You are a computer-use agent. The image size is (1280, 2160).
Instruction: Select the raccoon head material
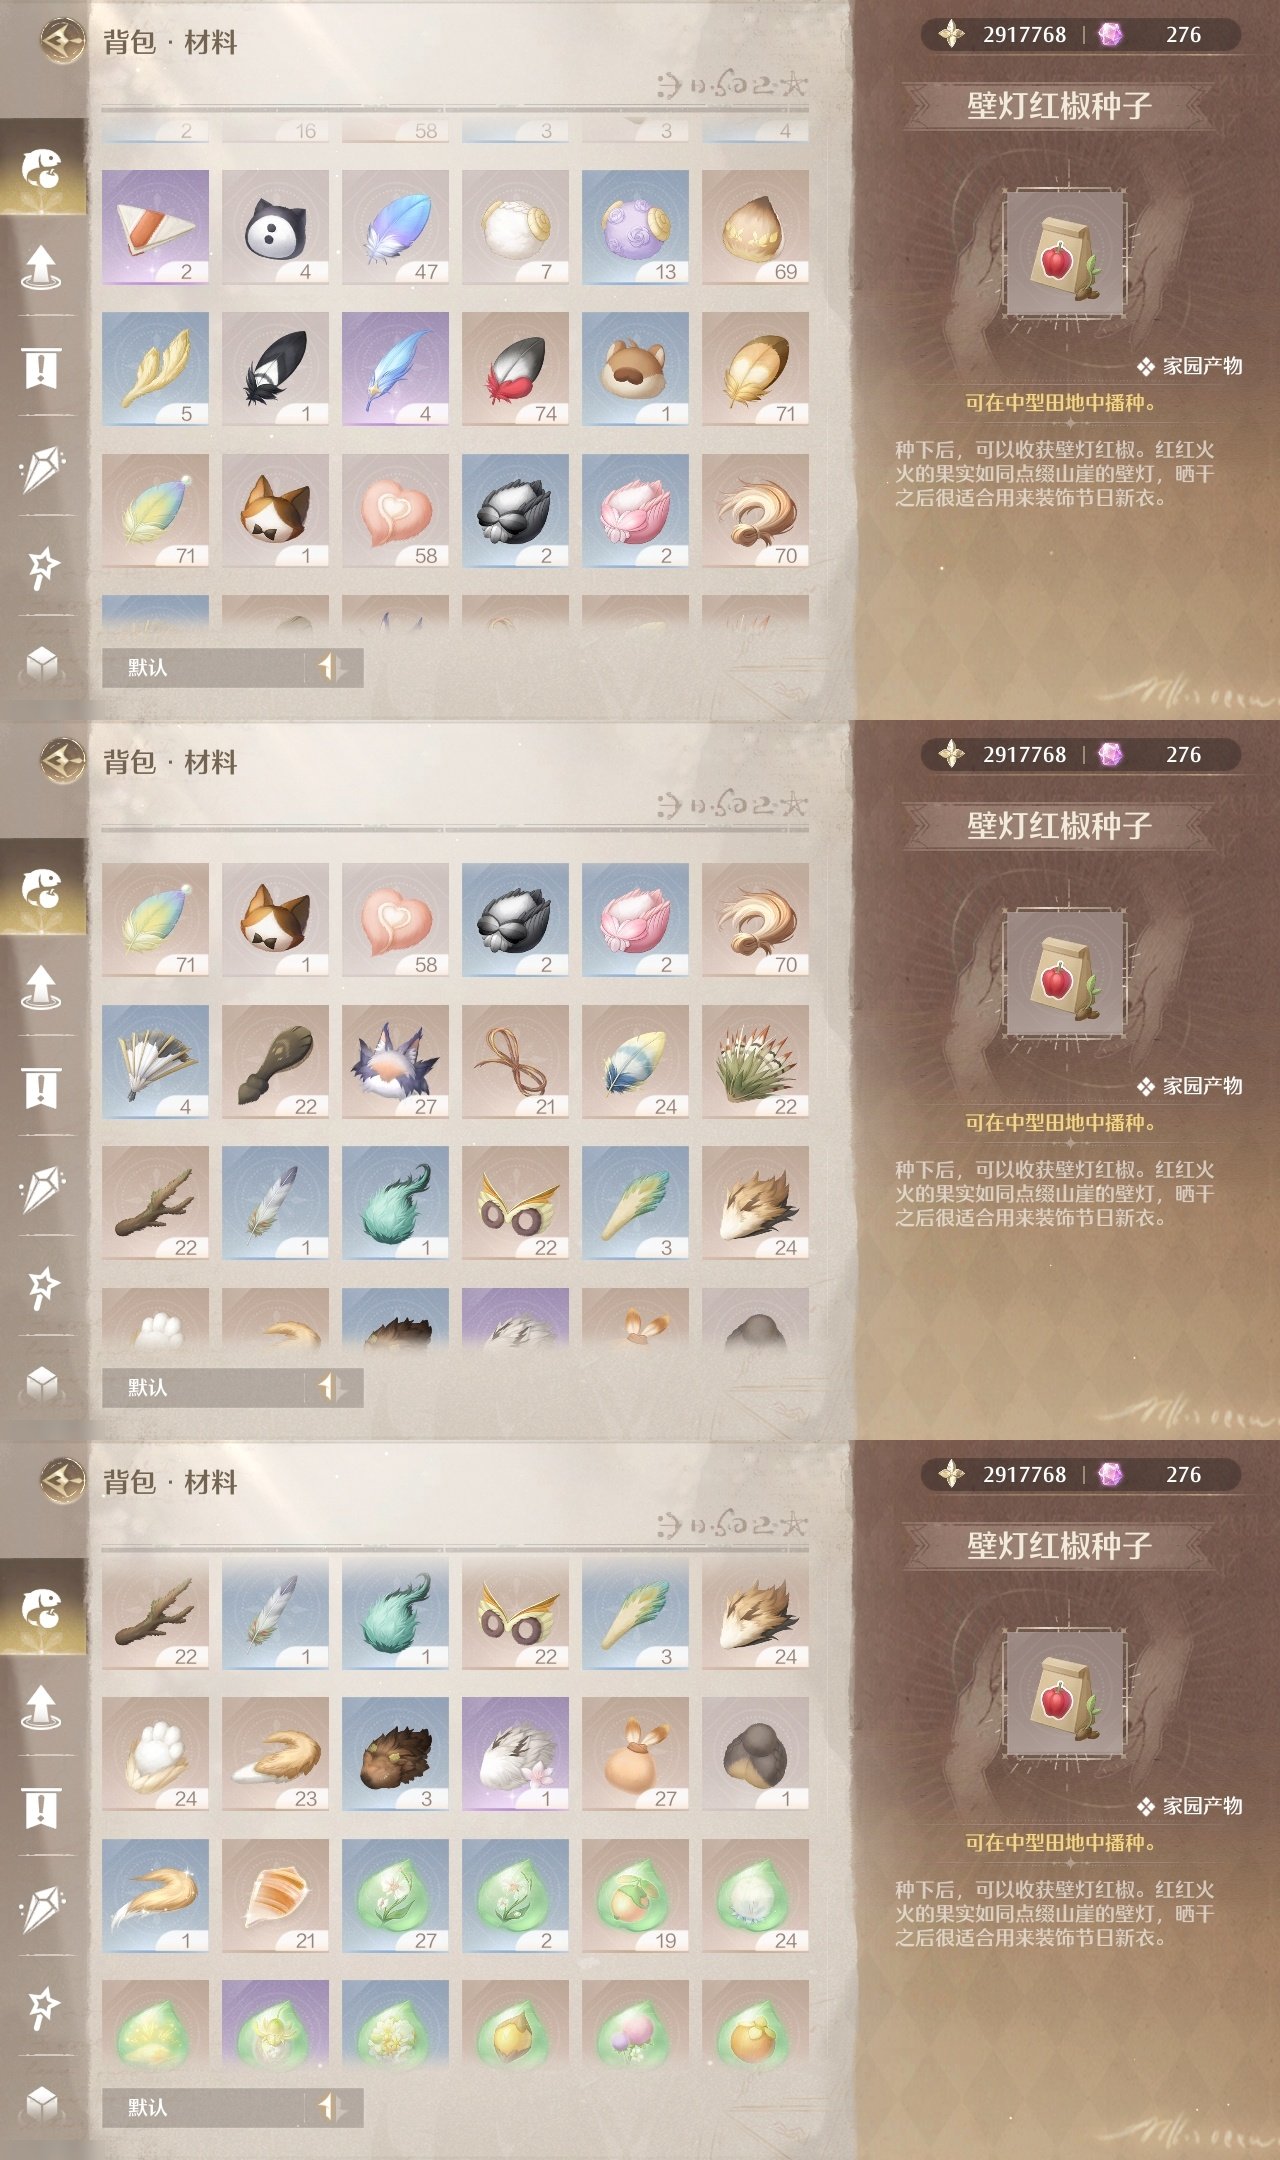[x=635, y=369]
